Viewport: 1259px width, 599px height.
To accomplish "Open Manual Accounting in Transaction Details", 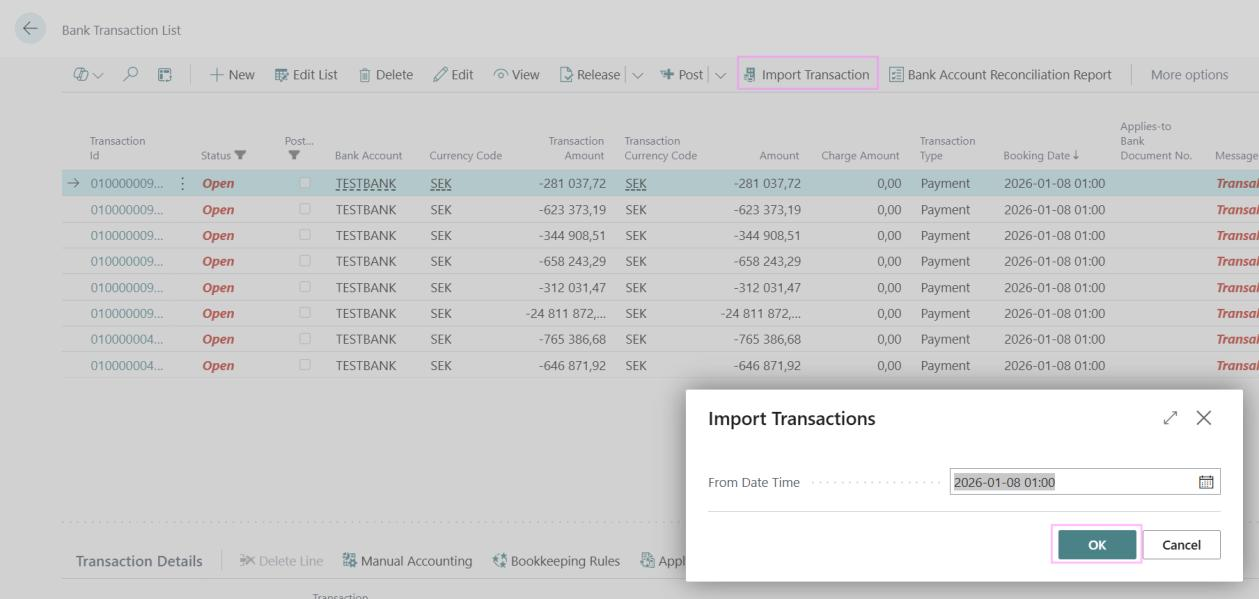I will [x=406, y=561].
